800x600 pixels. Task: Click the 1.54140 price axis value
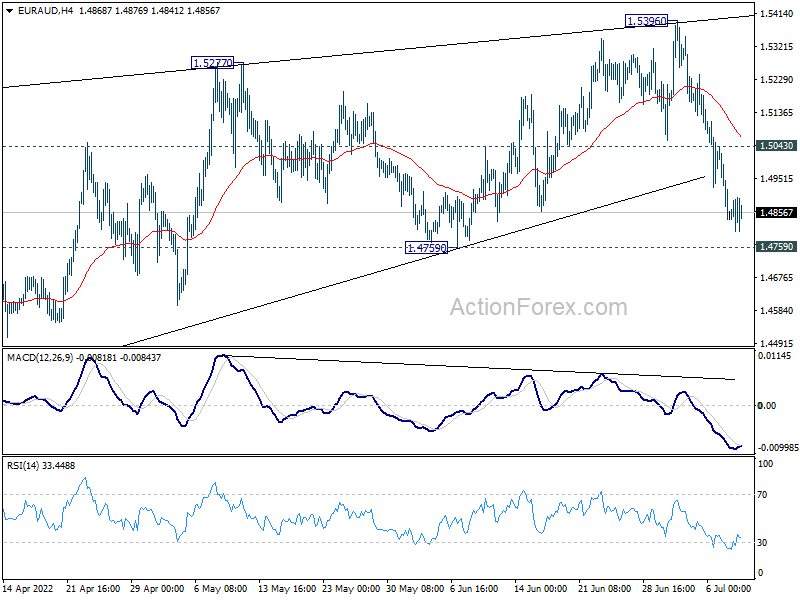(777, 14)
